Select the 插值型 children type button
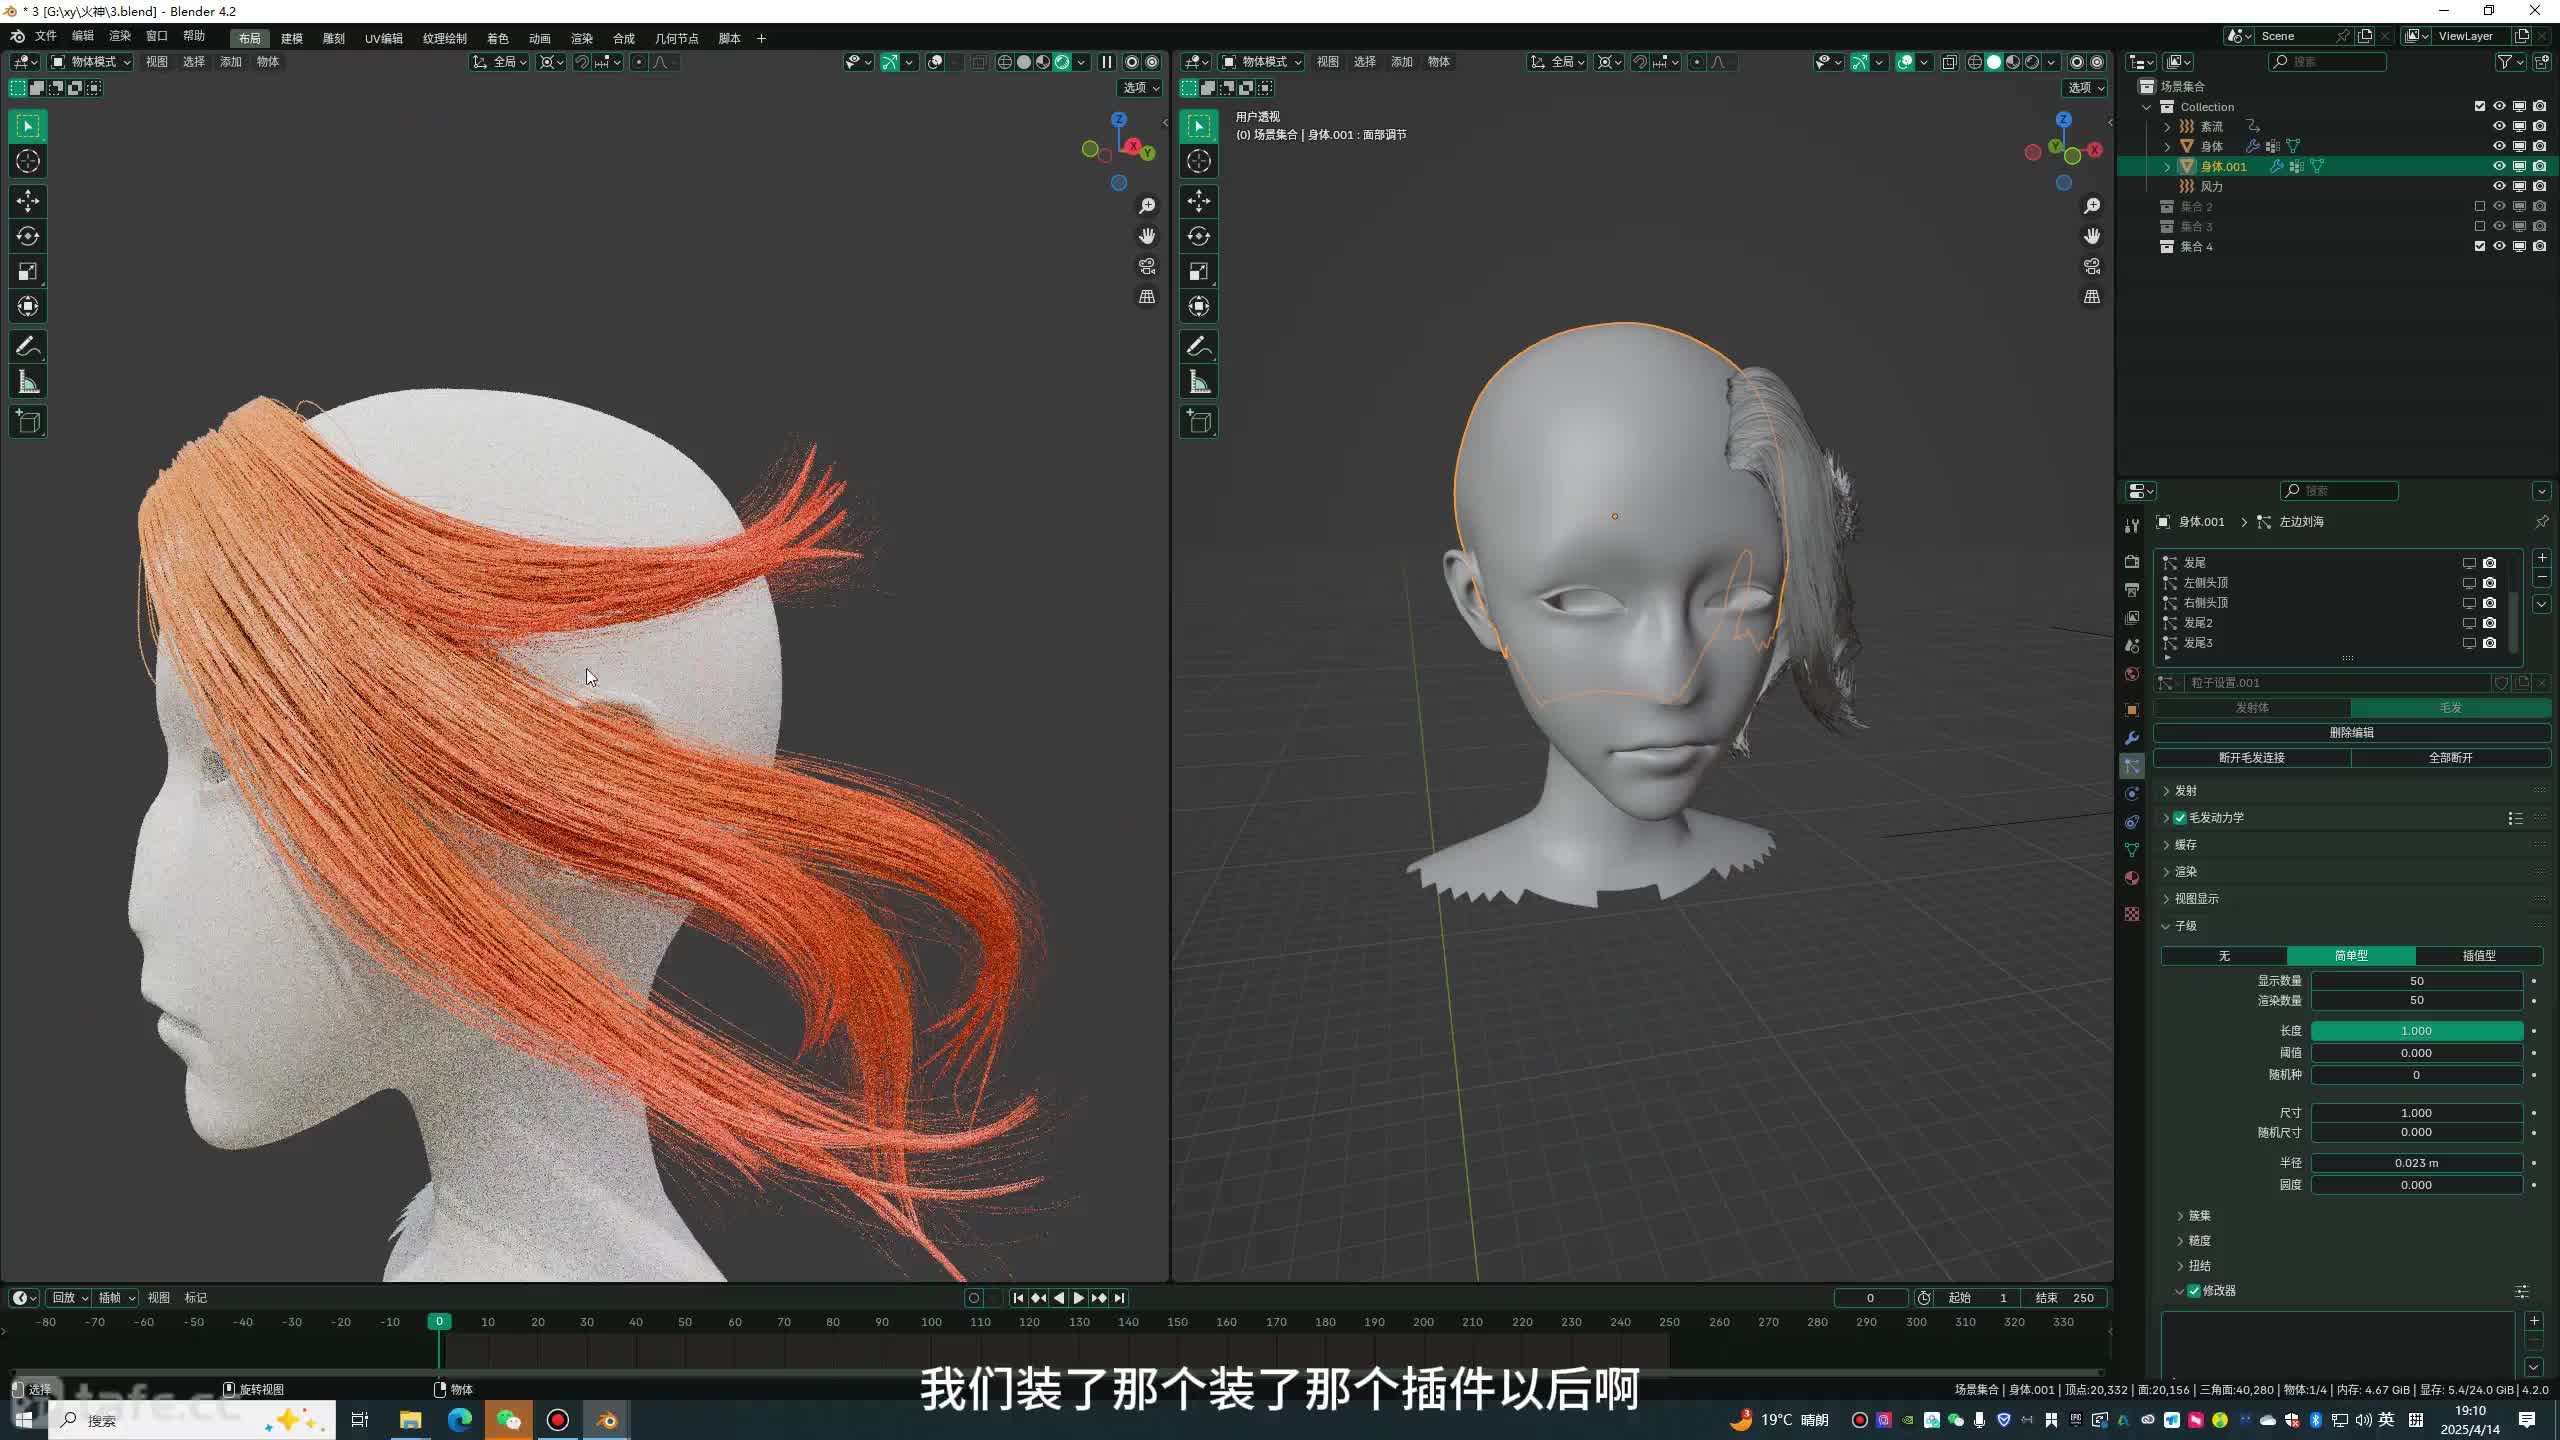 [x=2478, y=956]
